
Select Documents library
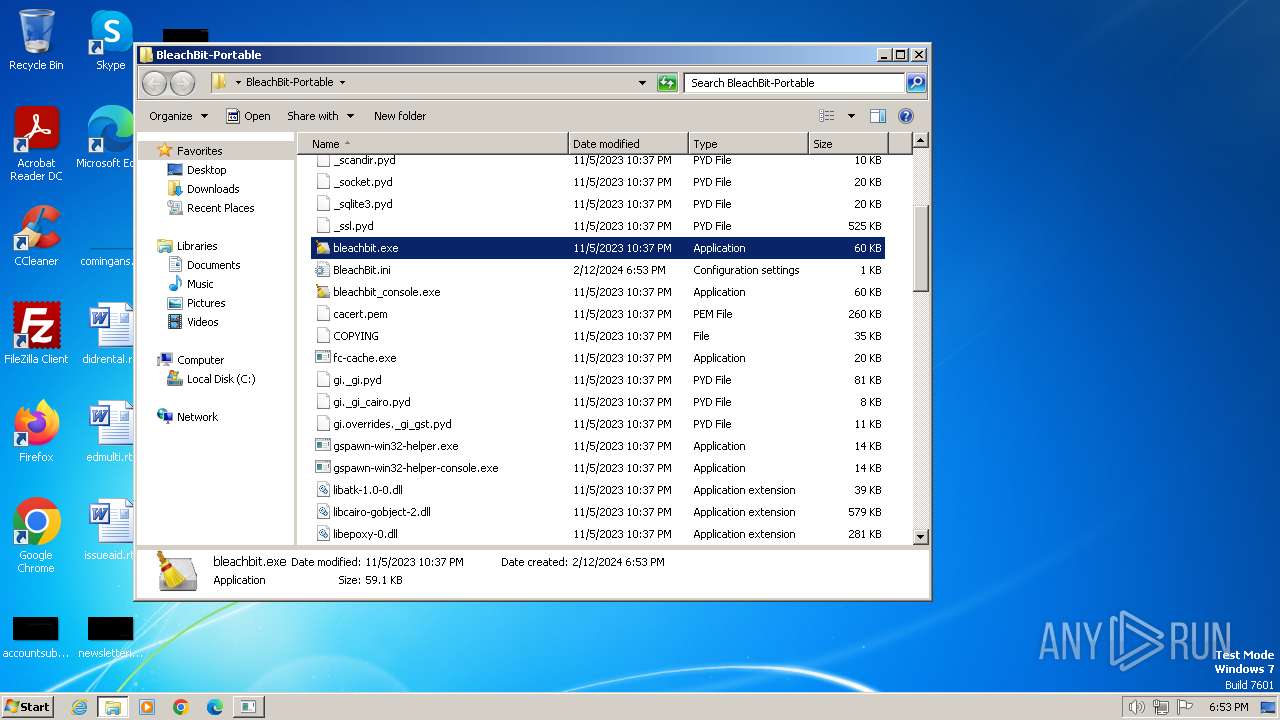214,265
